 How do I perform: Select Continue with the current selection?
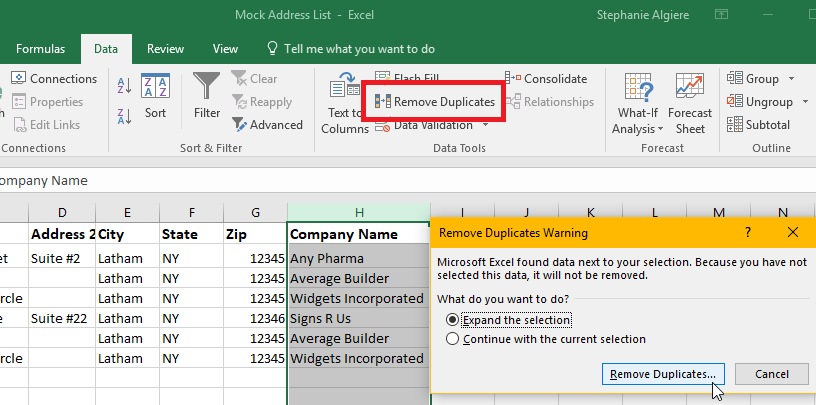(x=454, y=339)
